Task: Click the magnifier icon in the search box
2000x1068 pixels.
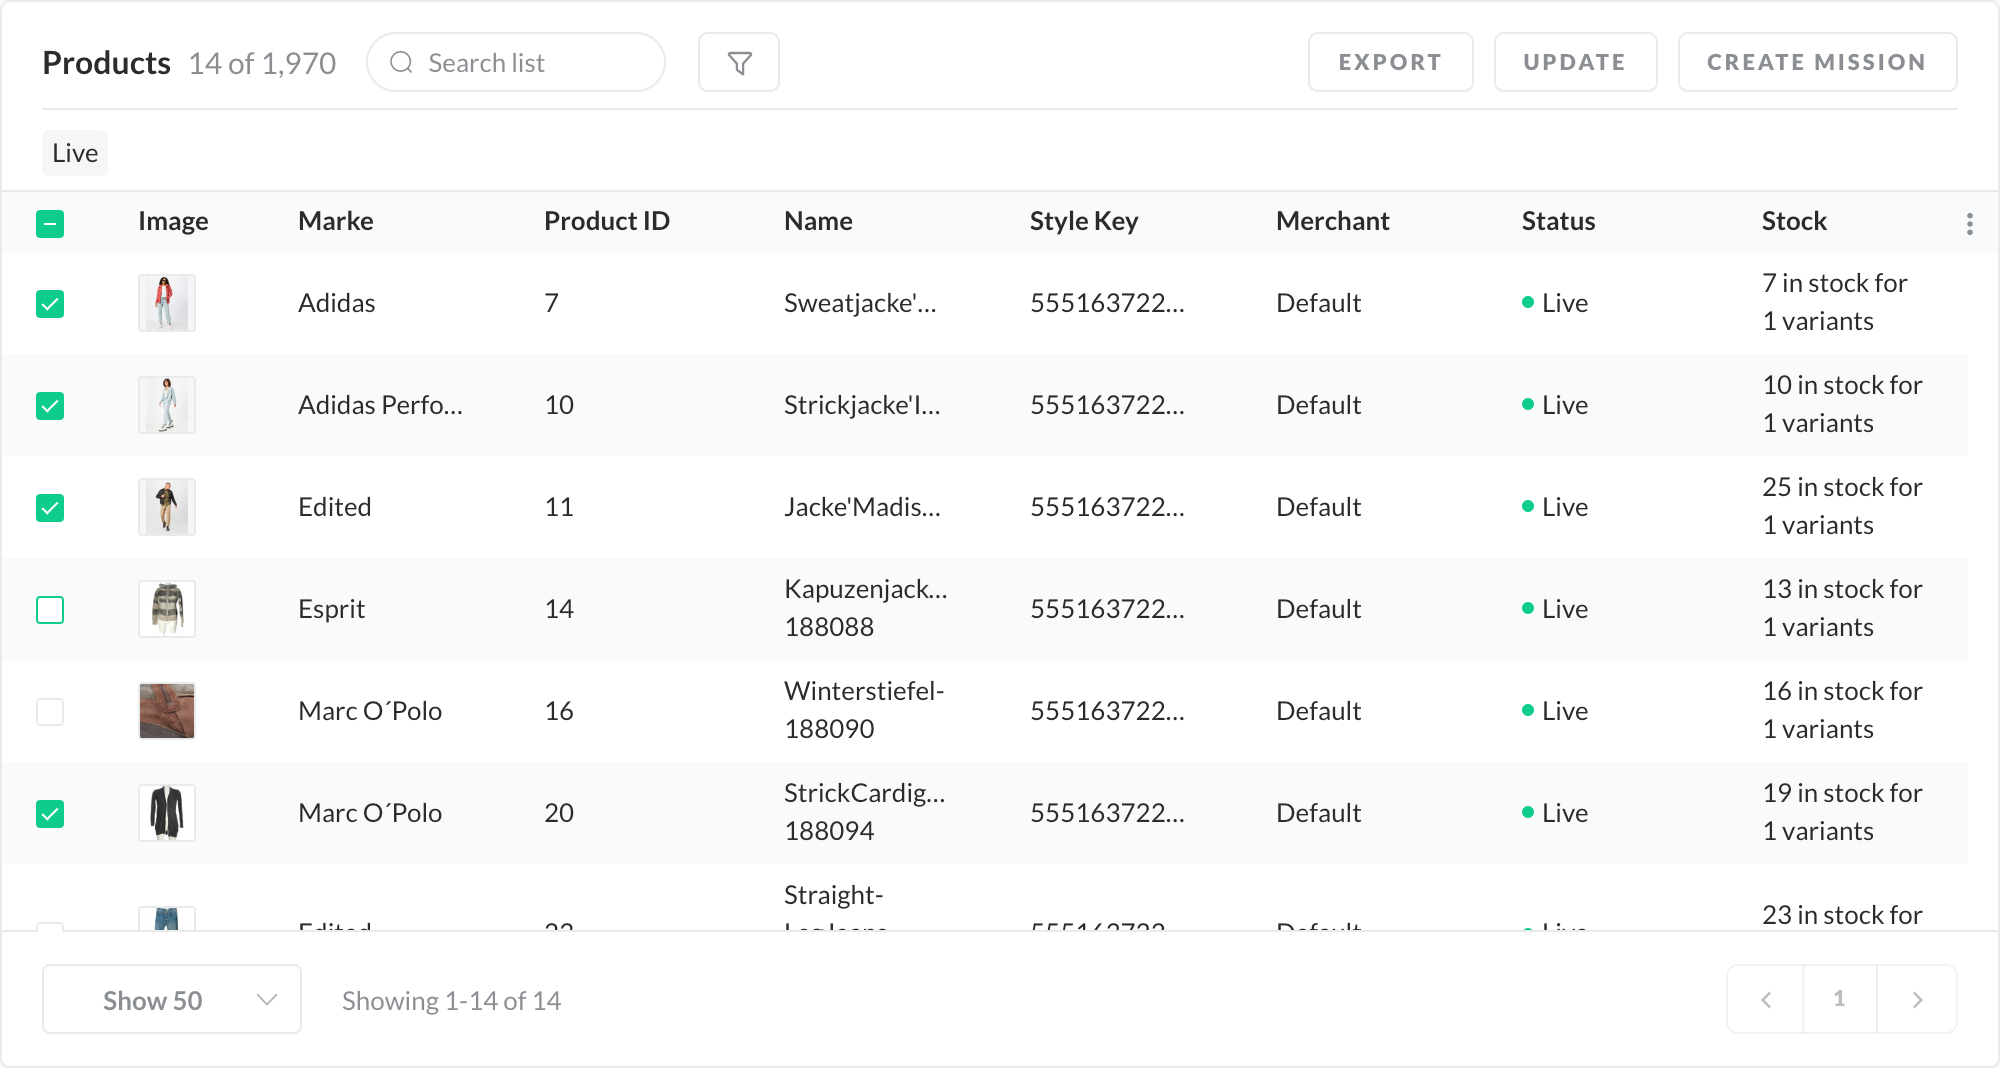Action: pyautogui.click(x=402, y=63)
